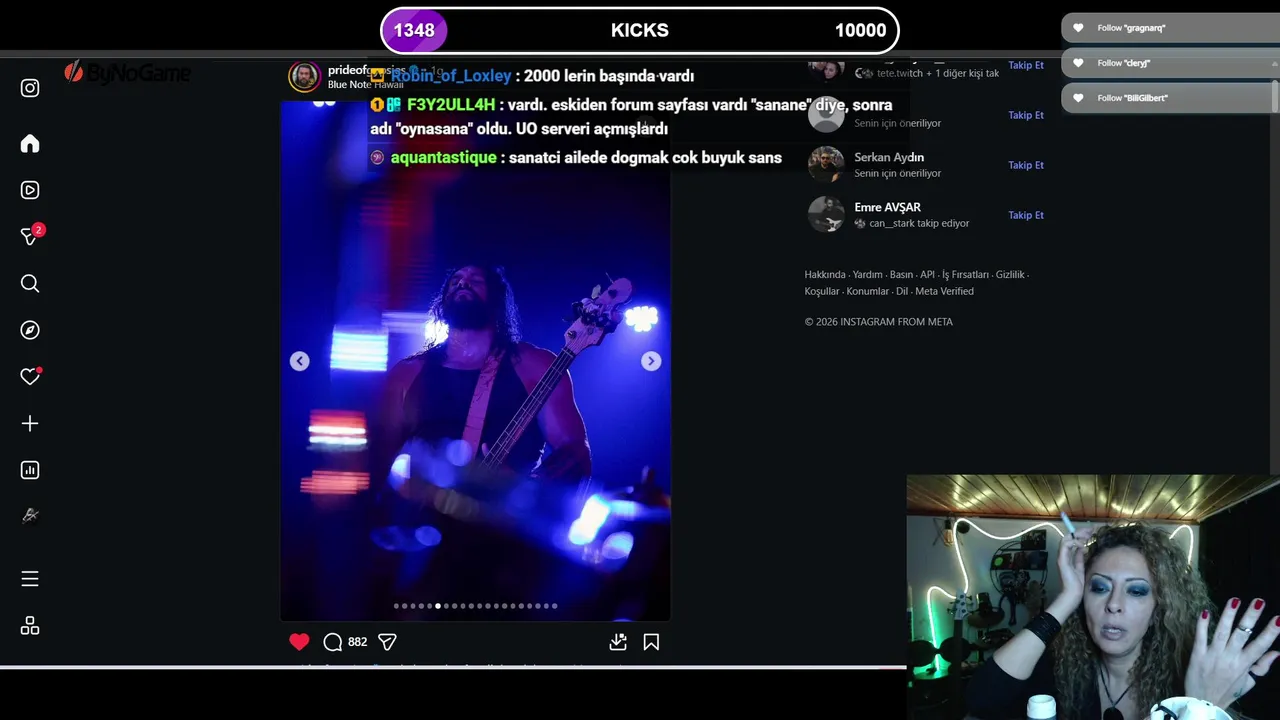Open the Meta Verified footer link
This screenshot has width=1280, height=720.
[x=944, y=292]
